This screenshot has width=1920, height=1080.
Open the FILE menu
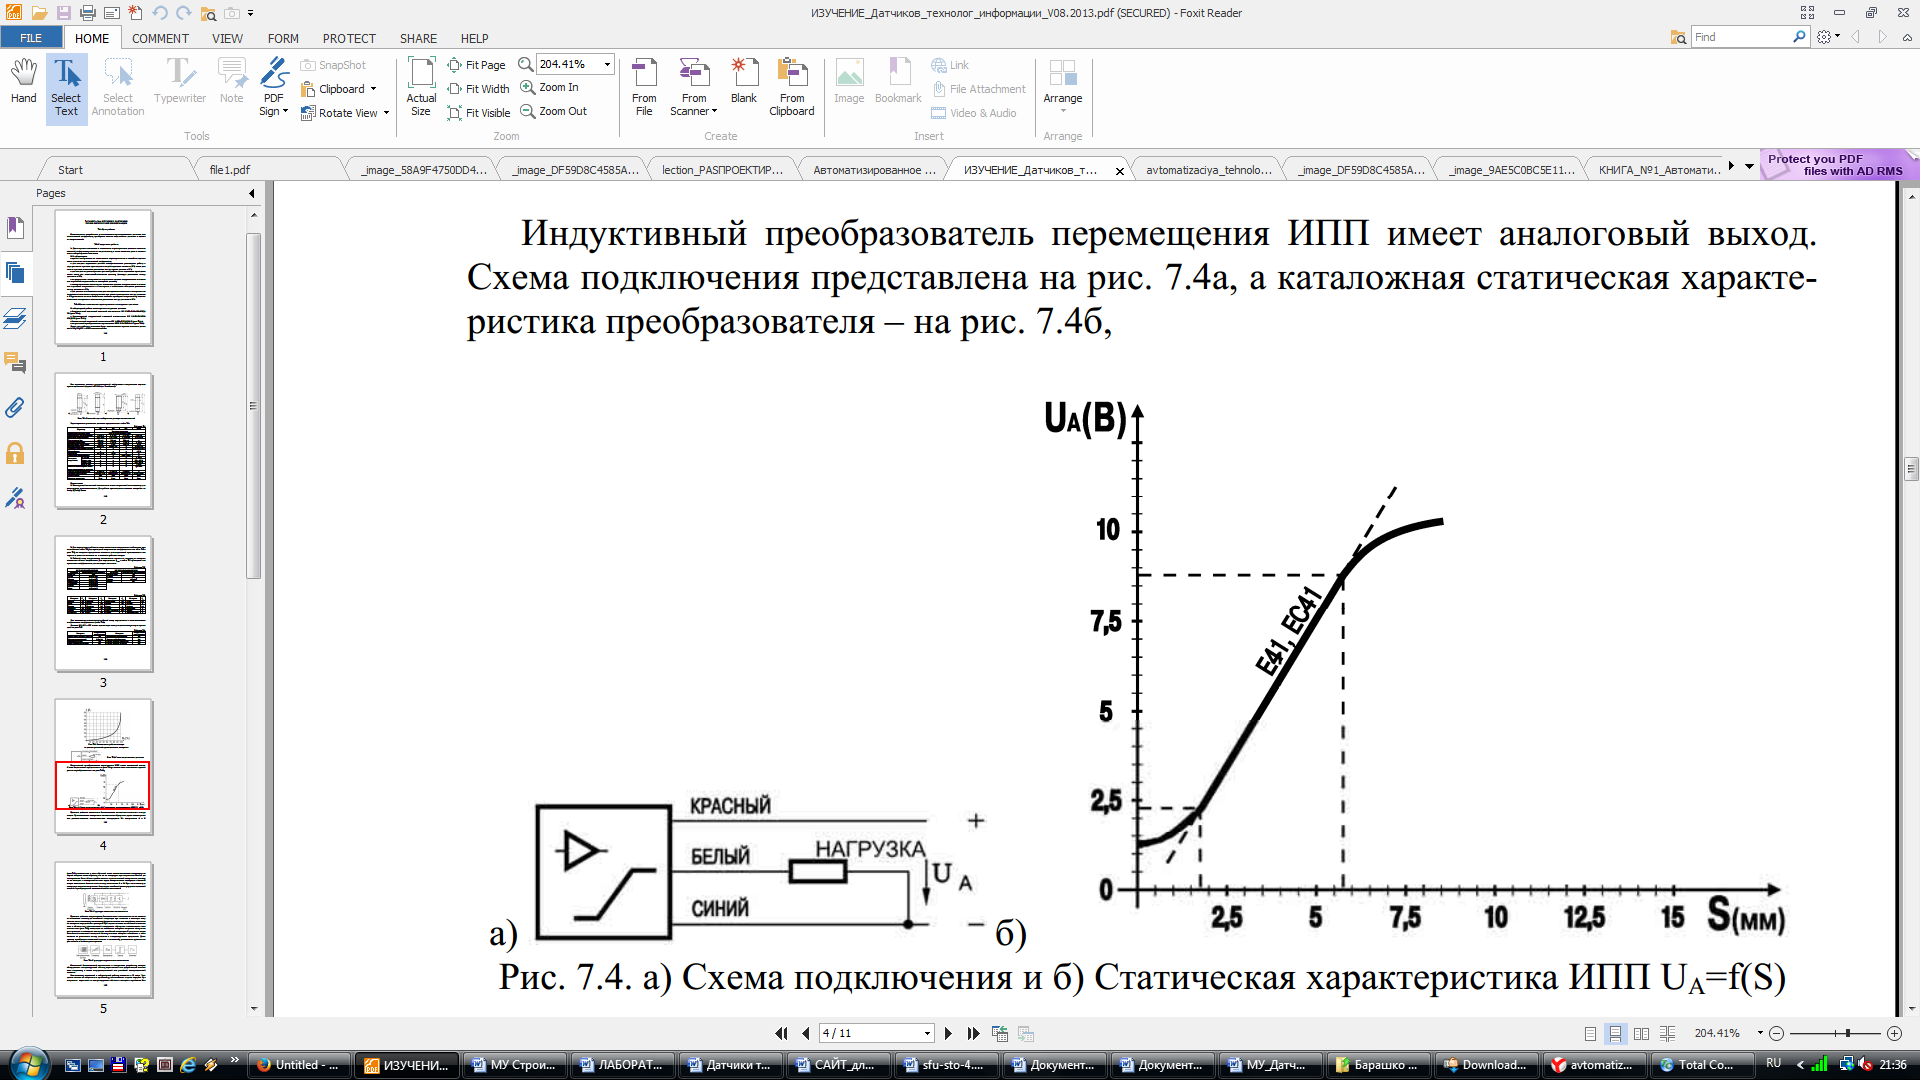(x=31, y=38)
